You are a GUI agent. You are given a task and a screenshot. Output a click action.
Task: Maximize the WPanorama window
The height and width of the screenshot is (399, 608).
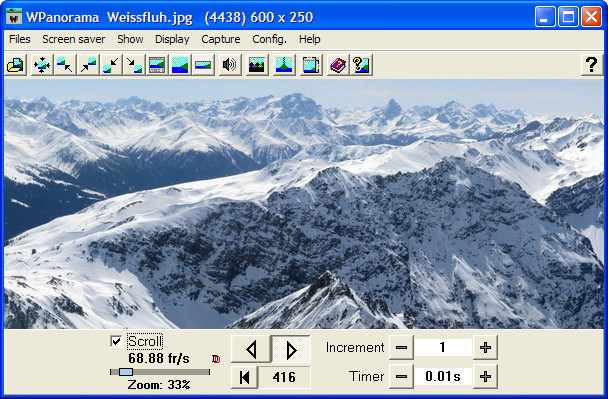click(x=568, y=17)
